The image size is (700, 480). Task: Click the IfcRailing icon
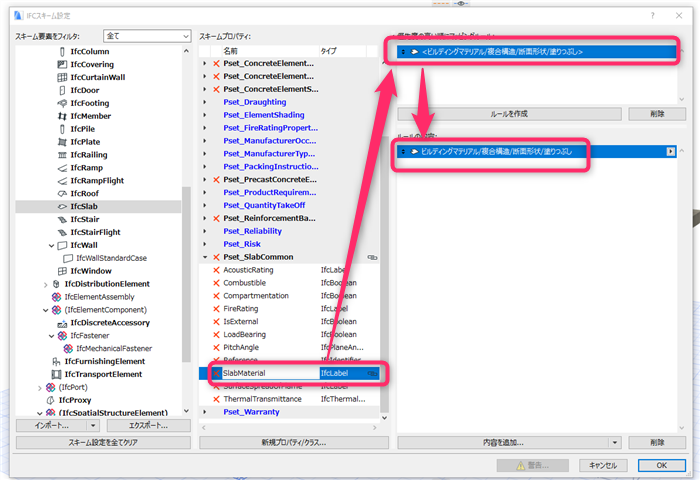(62, 155)
